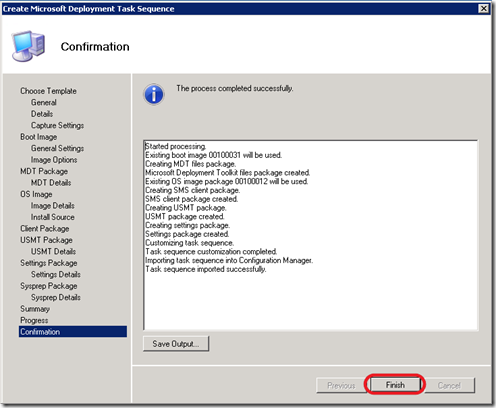The height and width of the screenshot is (408, 496).
Task: Select Sysprep Package step
Action: click(x=49, y=286)
